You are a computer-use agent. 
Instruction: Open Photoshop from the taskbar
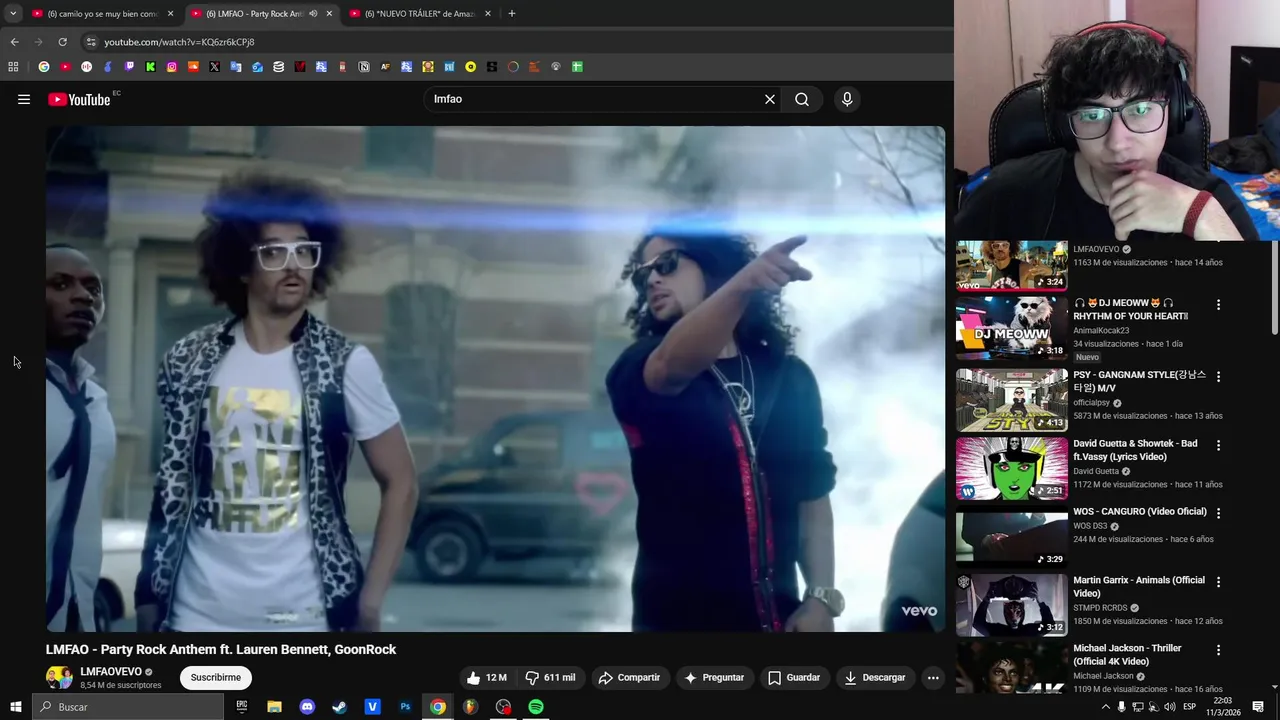click(405, 707)
